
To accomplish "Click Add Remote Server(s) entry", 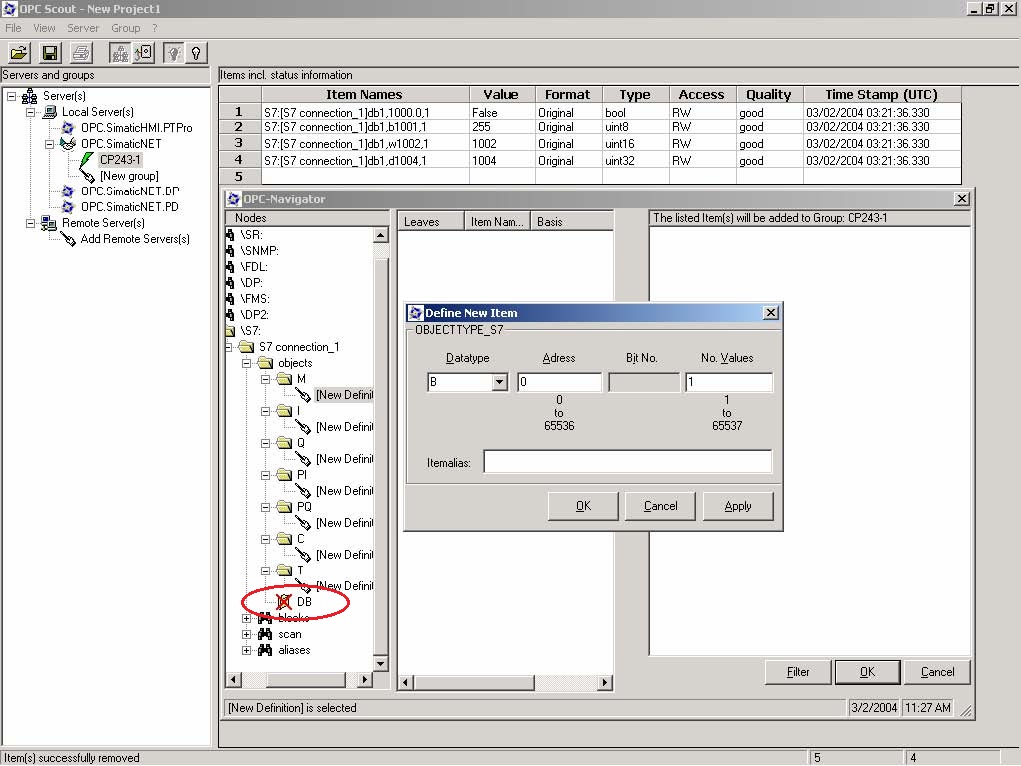I will point(135,239).
